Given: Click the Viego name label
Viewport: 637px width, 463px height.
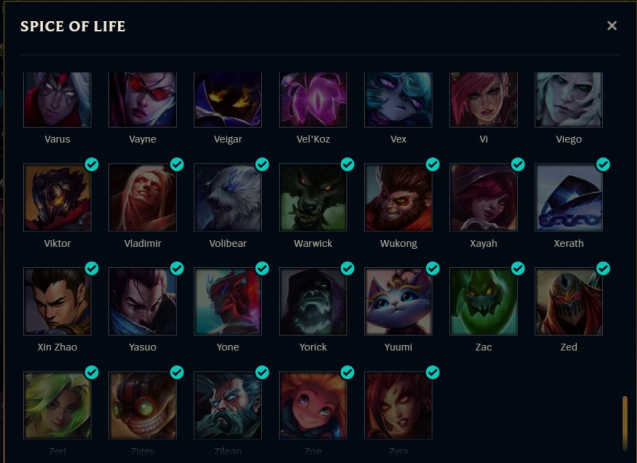Looking at the screenshot, I should pos(569,139).
